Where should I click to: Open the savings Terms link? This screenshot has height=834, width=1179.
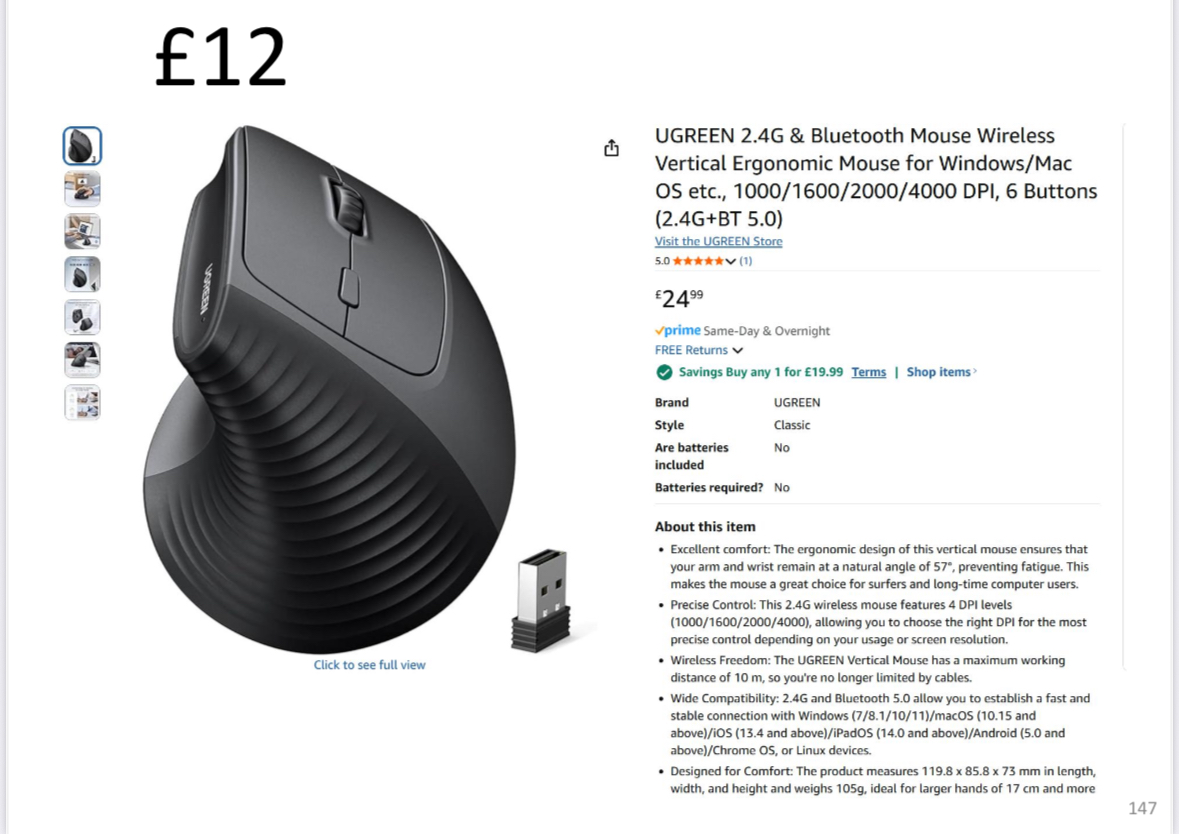[x=868, y=372]
